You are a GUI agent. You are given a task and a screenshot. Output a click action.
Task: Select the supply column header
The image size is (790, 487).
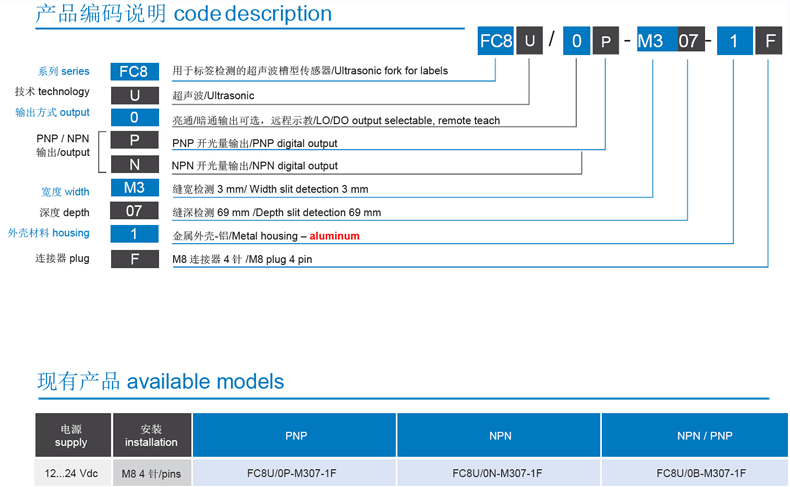72,436
